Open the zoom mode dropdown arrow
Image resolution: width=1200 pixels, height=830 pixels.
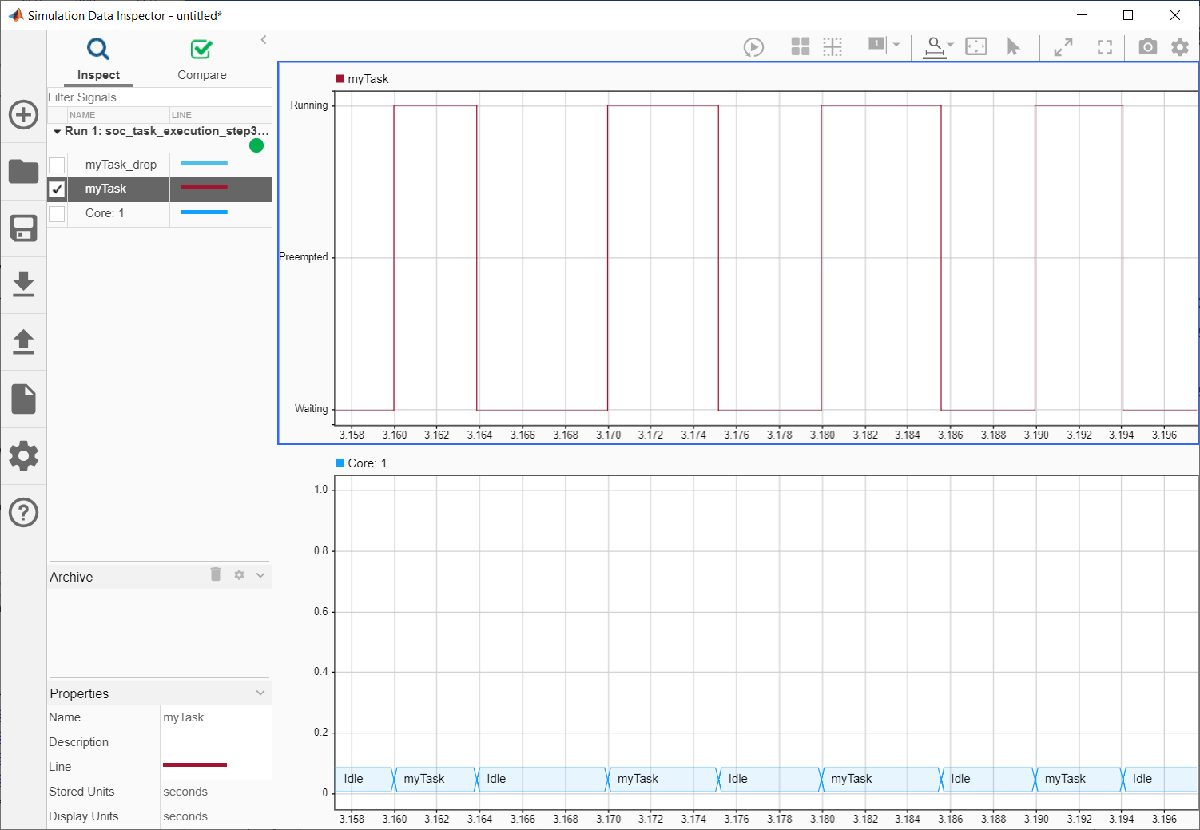point(950,46)
